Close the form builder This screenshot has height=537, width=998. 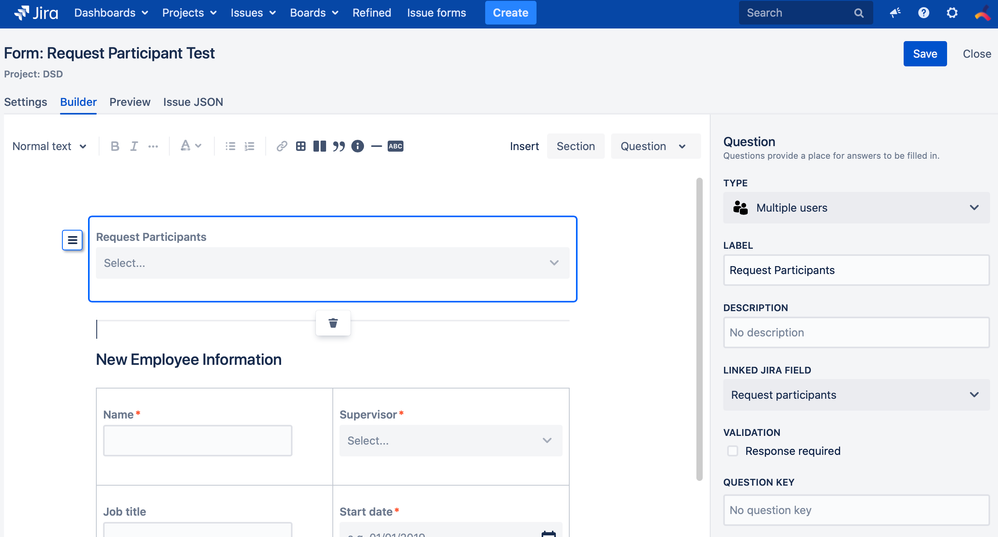[976, 54]
